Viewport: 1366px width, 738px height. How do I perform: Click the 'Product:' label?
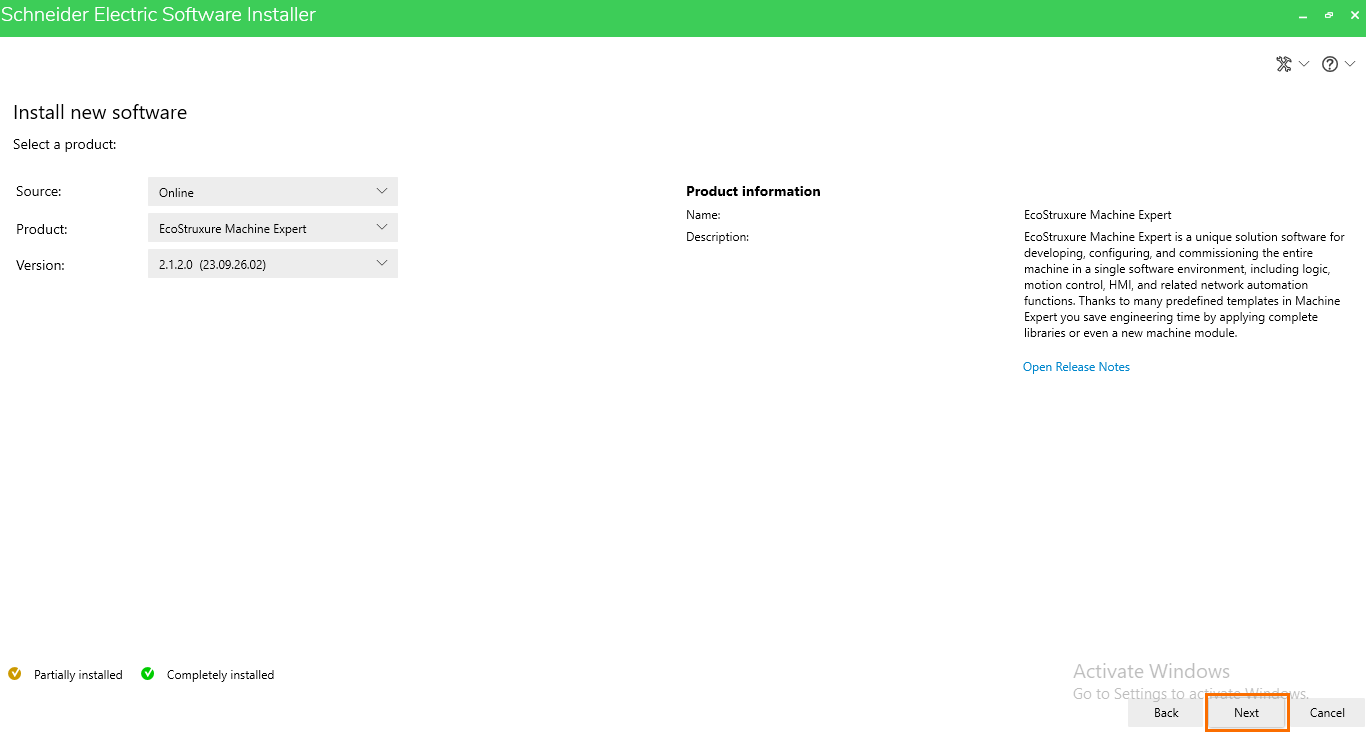tap(42, 229)
